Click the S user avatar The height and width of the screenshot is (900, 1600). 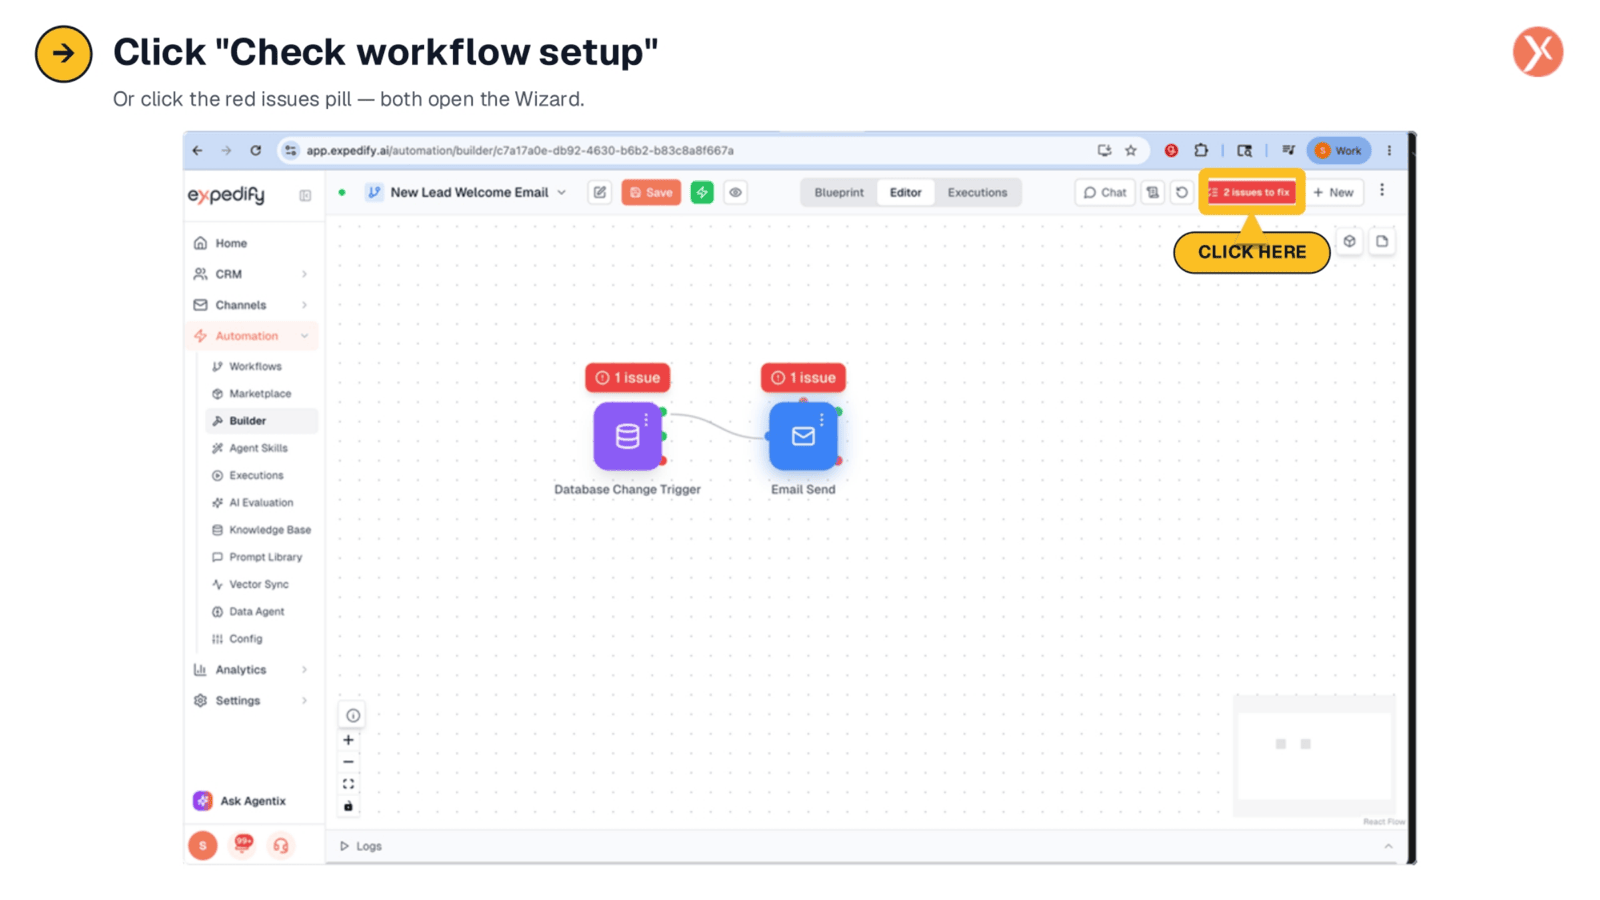tap(203, 846)
